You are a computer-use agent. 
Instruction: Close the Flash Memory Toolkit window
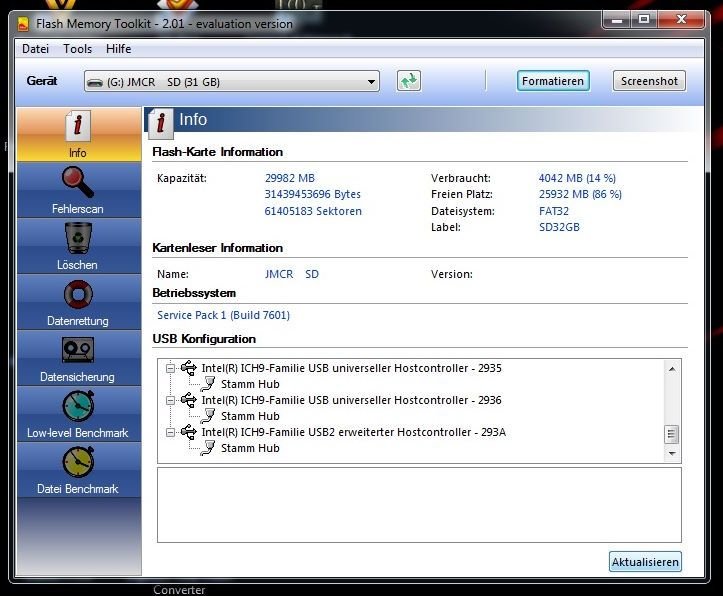[x=681, y=19]
